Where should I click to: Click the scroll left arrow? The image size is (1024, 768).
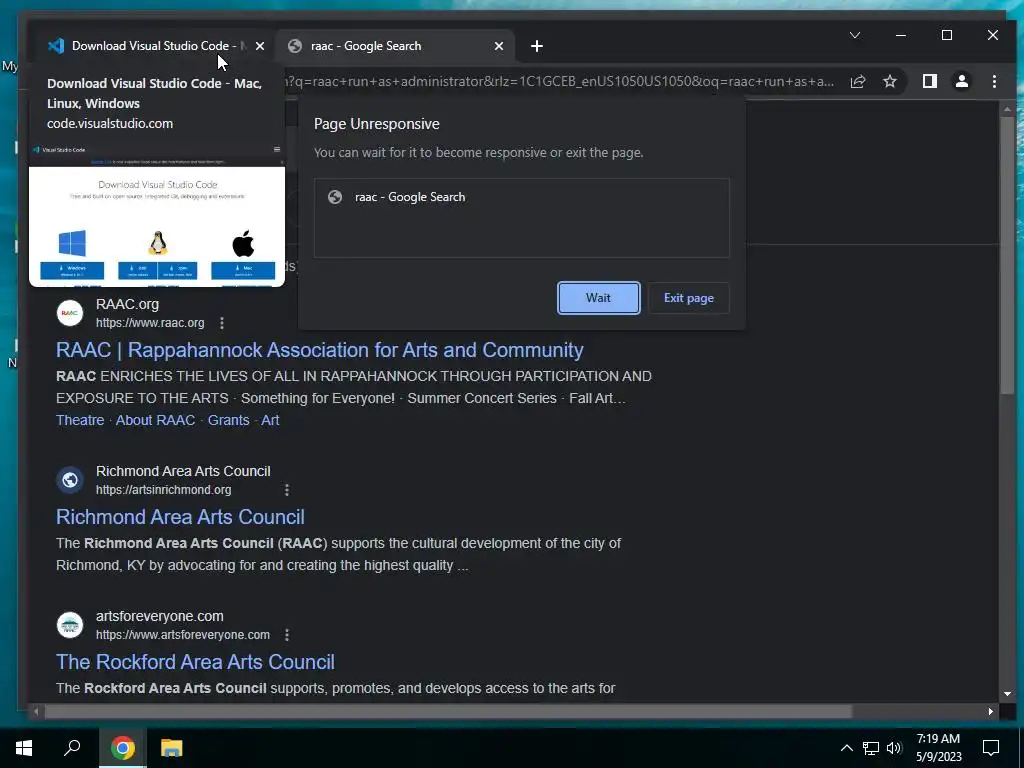(x=36, y=711)
